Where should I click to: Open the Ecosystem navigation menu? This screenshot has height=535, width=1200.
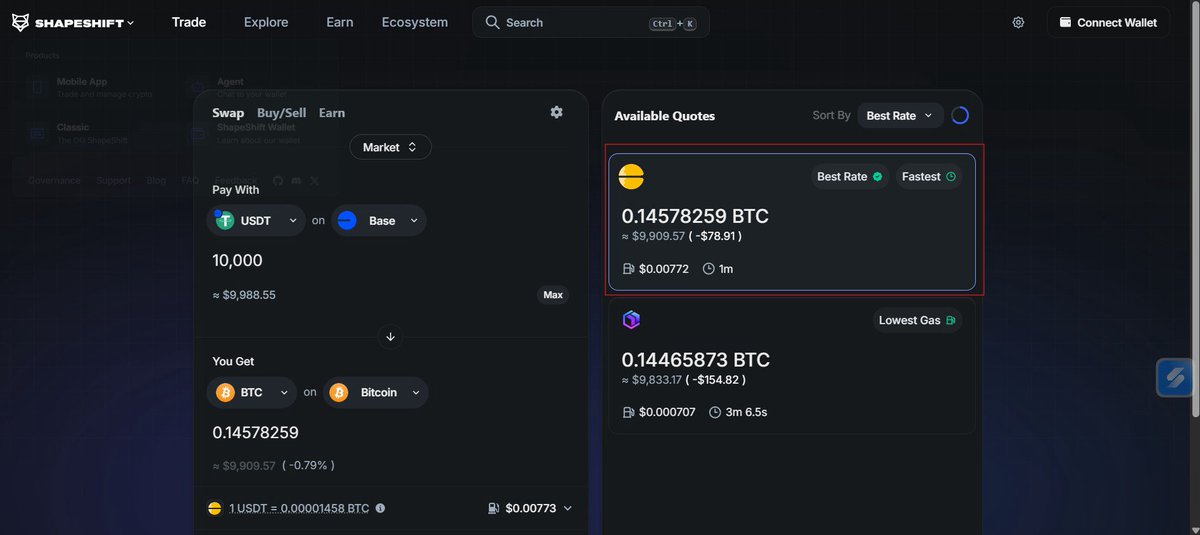415,22
